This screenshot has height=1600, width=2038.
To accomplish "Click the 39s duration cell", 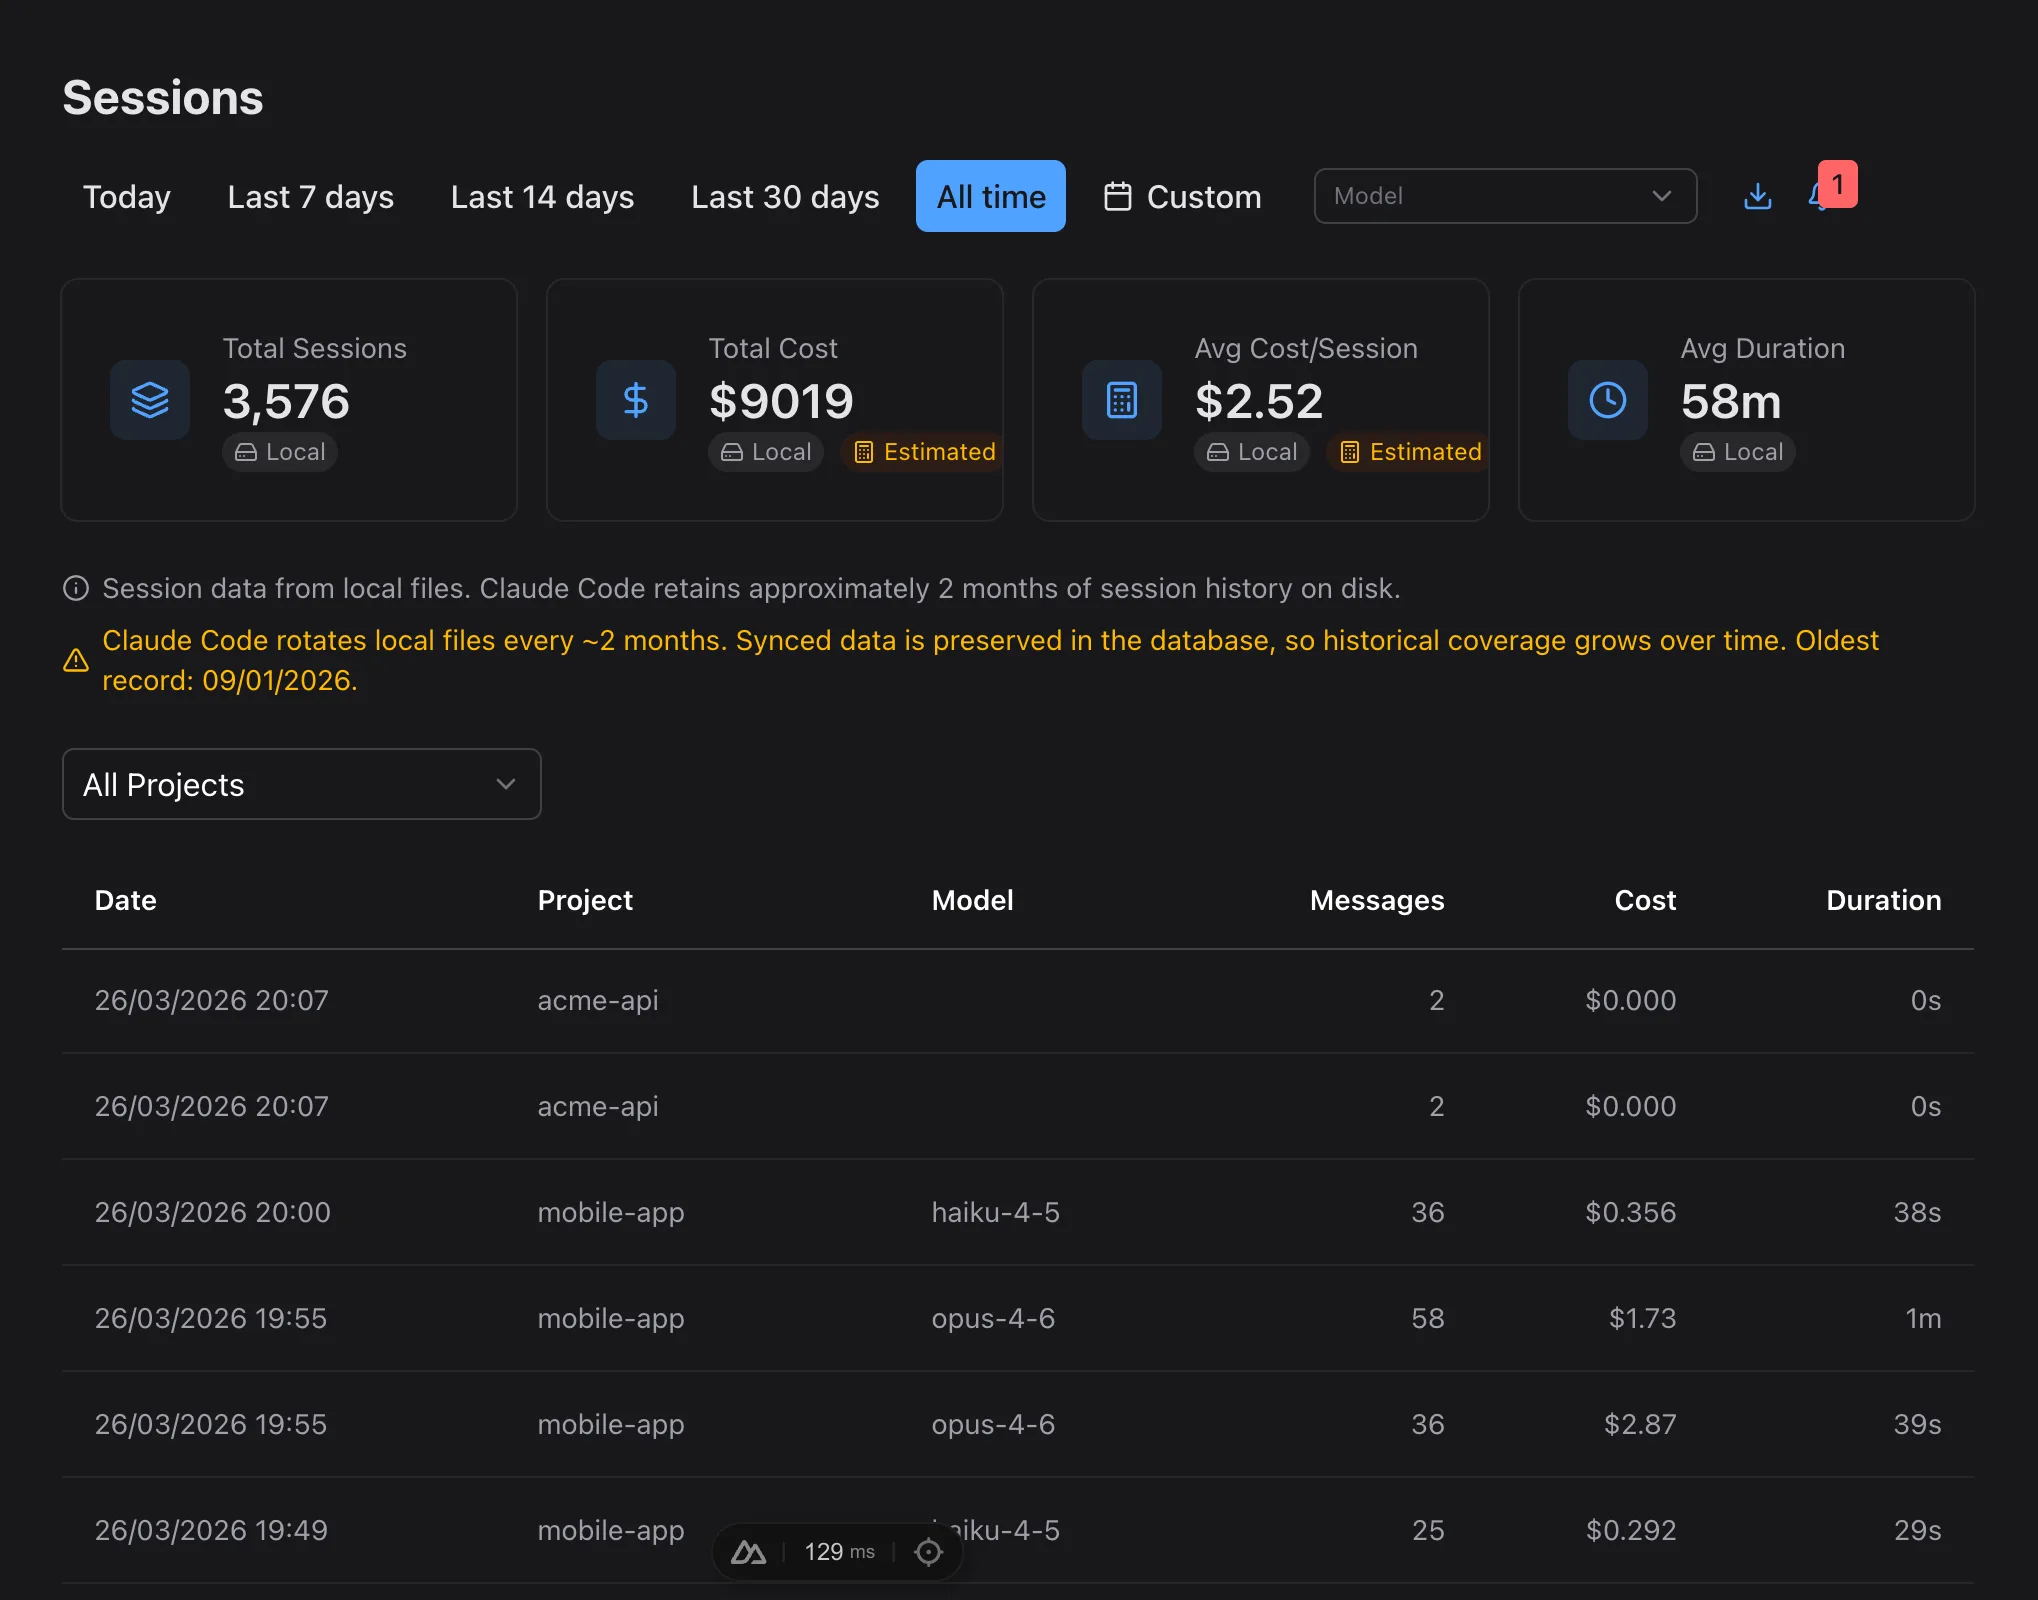I will click(x=1917, y=1424).
